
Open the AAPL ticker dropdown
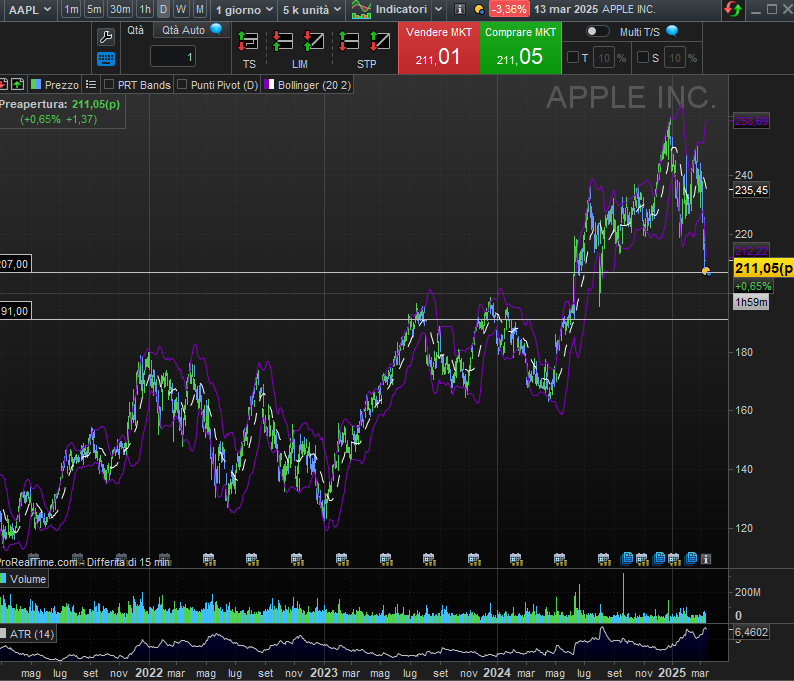click(29, 10)
